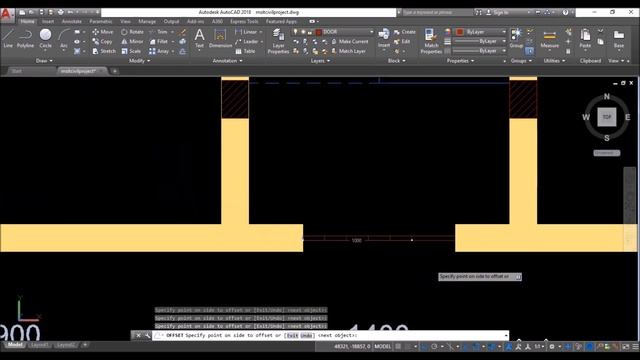
Task: Open the Home ribbon tab
Action: click(28, 21)
